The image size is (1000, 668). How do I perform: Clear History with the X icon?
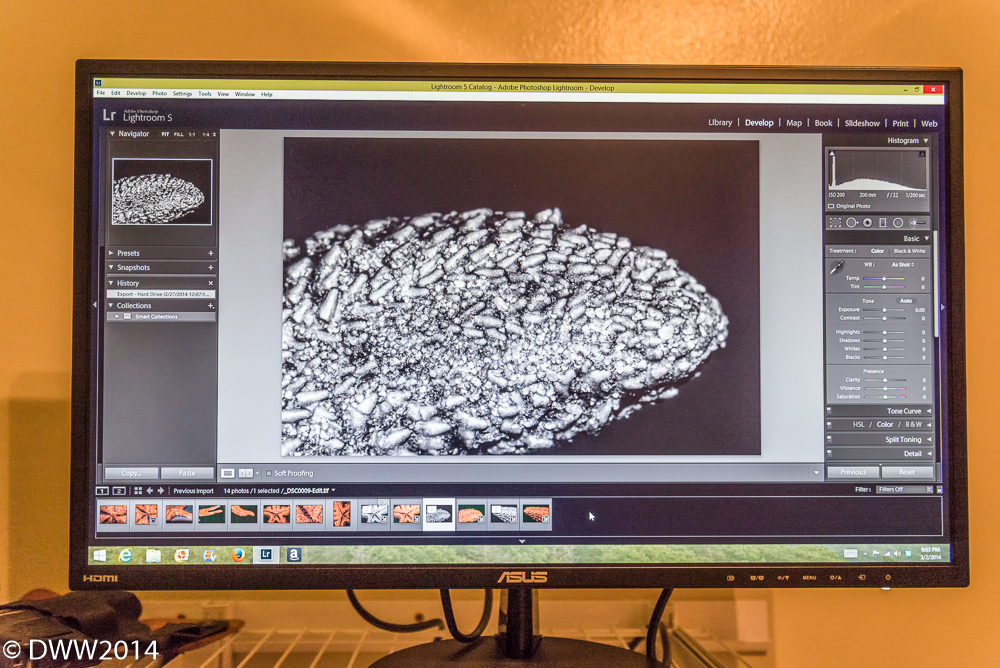(210, 283)
